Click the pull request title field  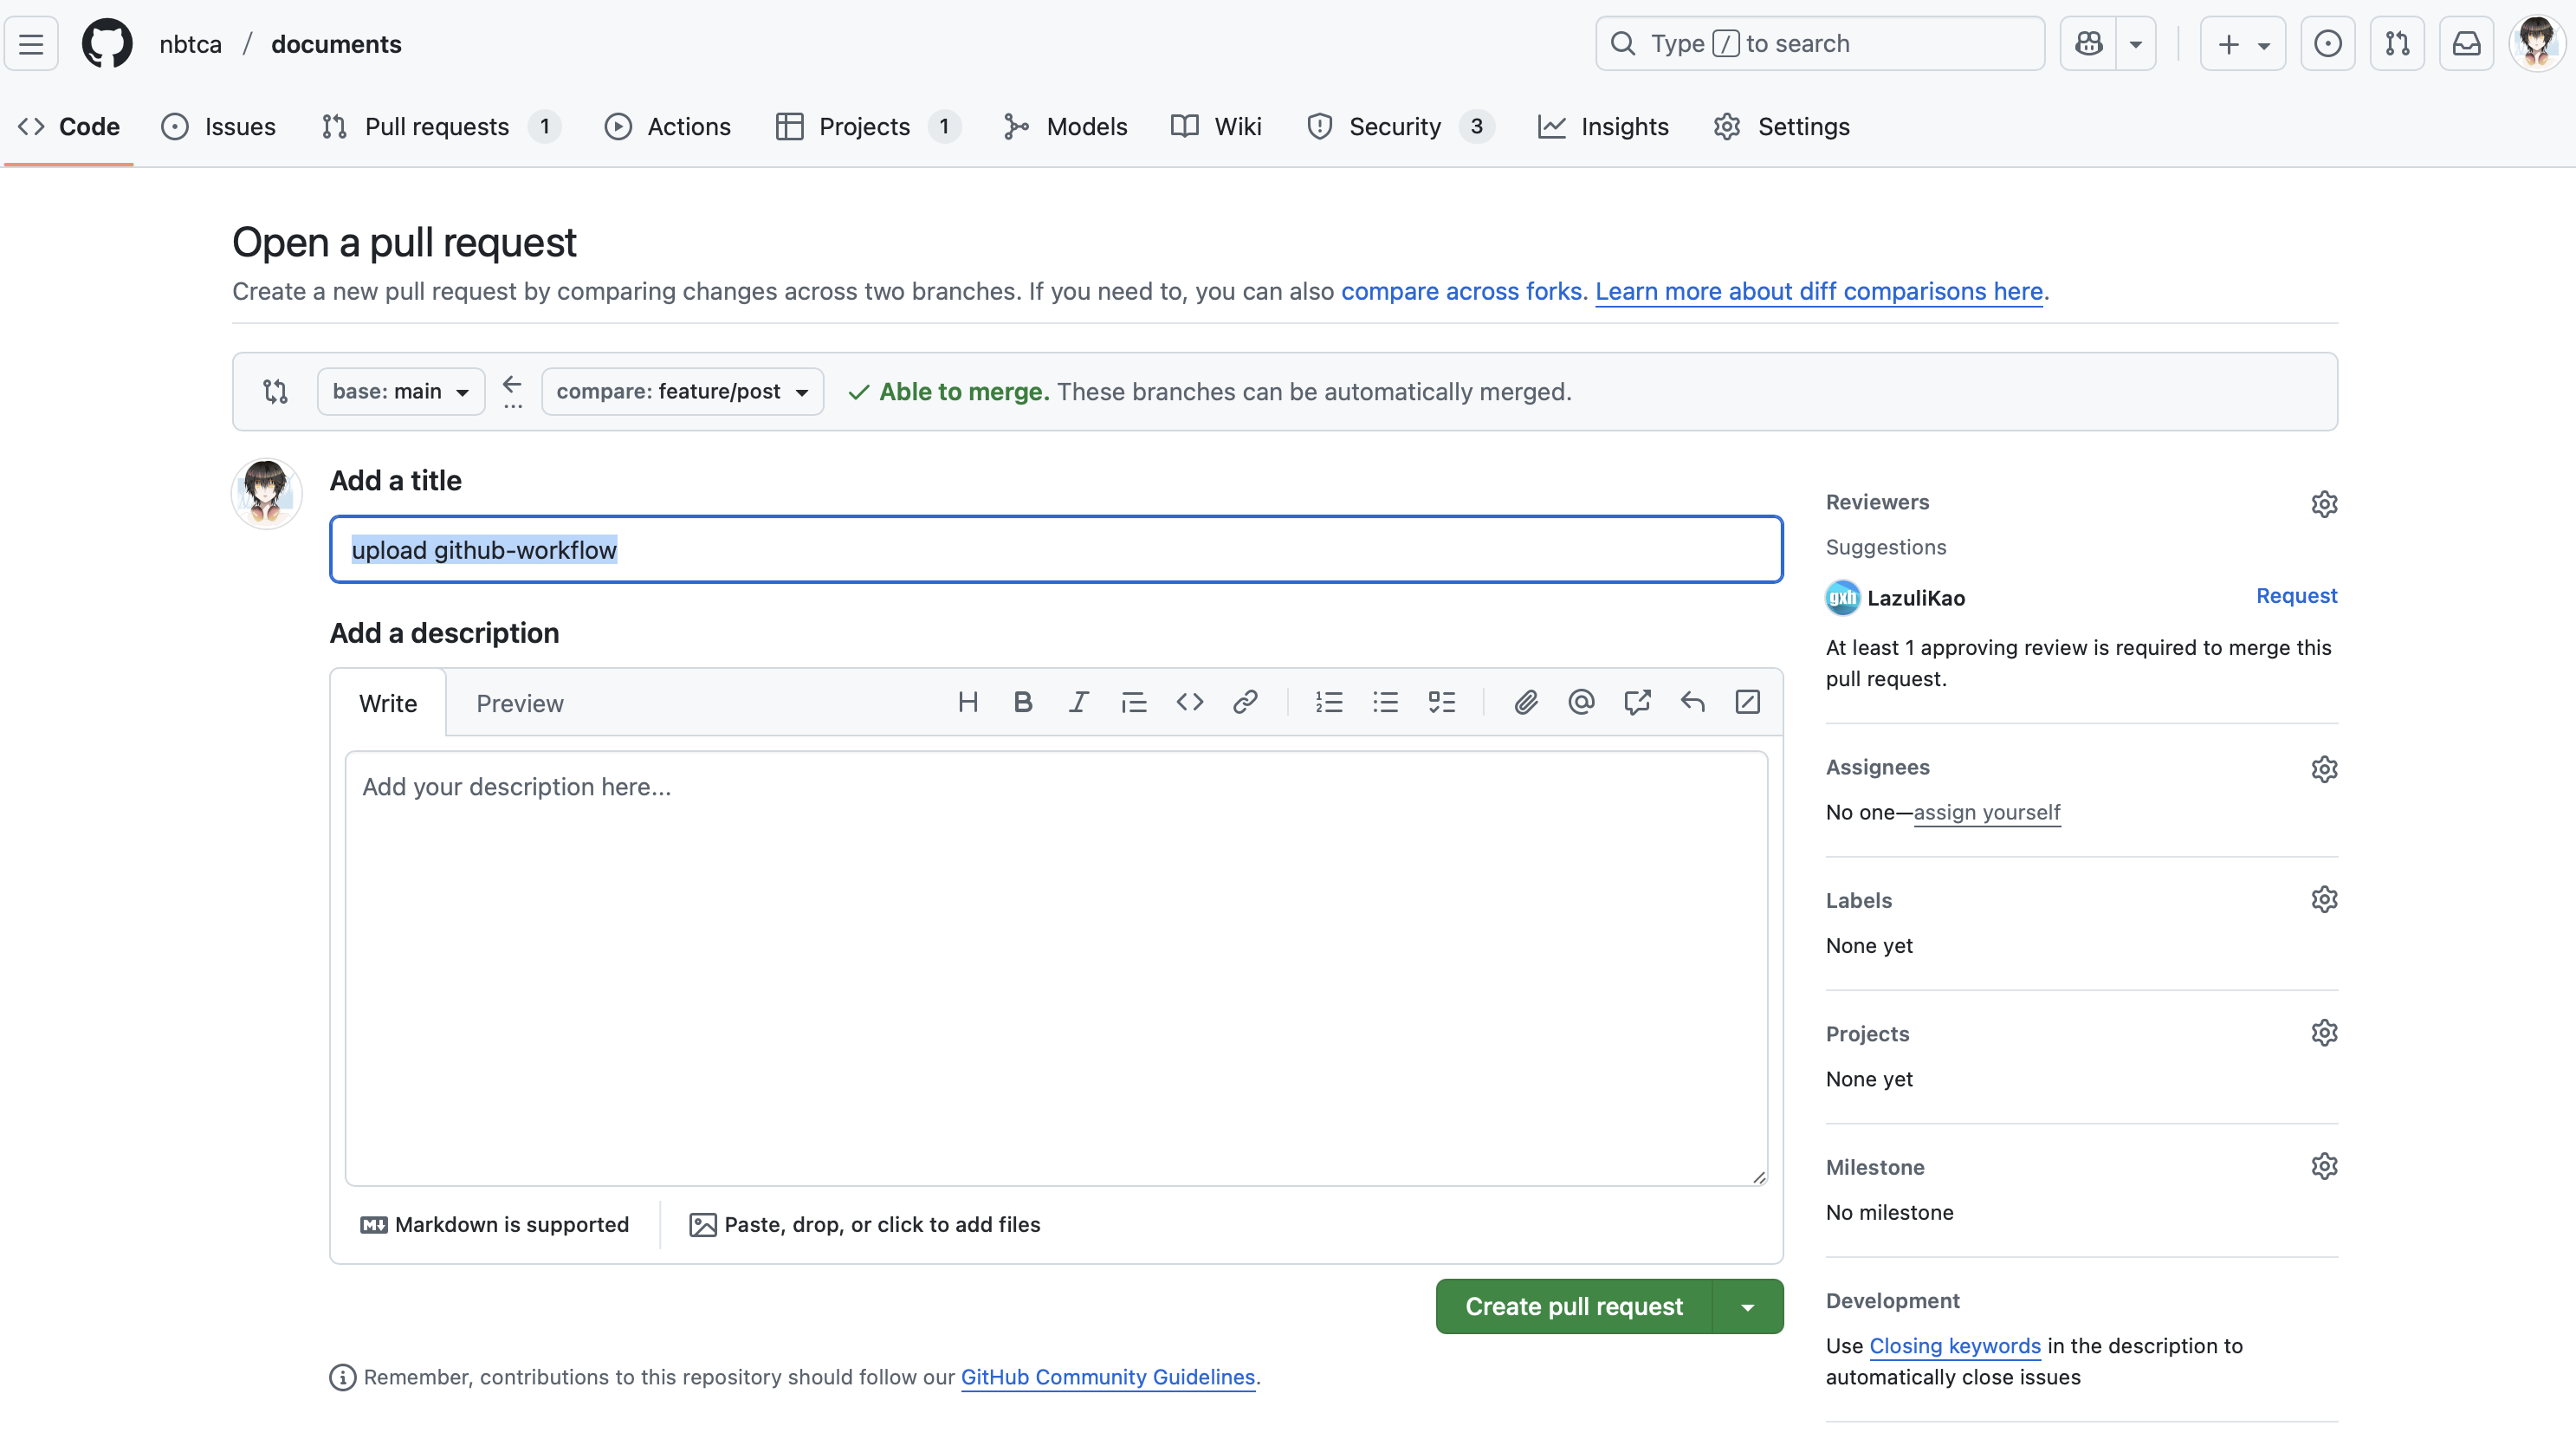(x=1055, y=550)
